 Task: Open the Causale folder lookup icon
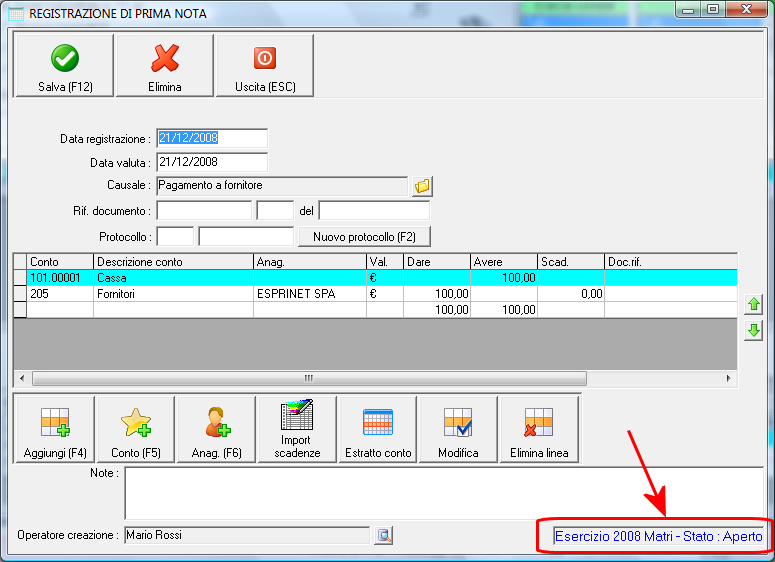423,186
